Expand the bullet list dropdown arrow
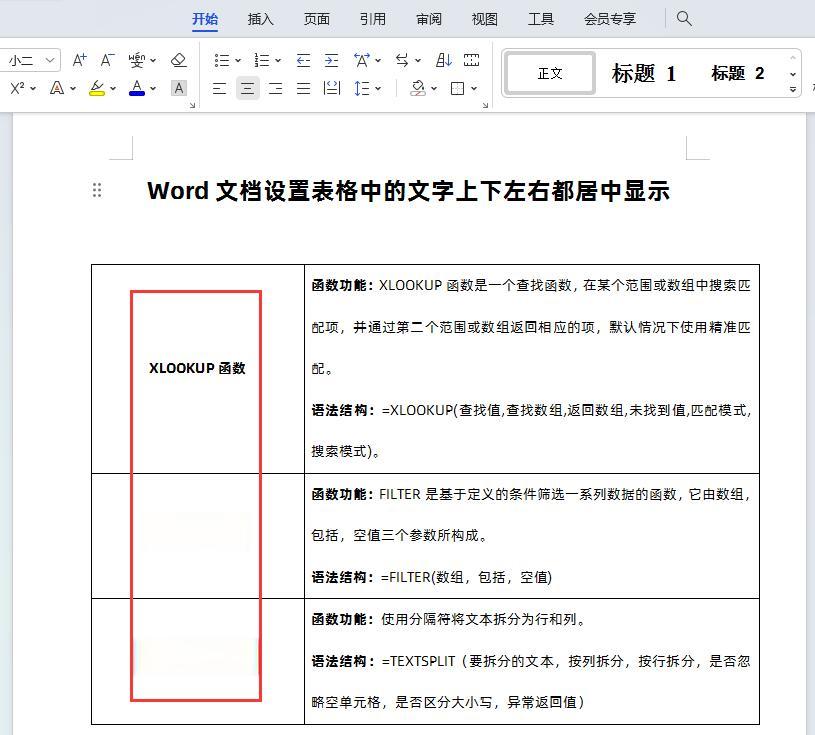 click(x=238, y=60)
